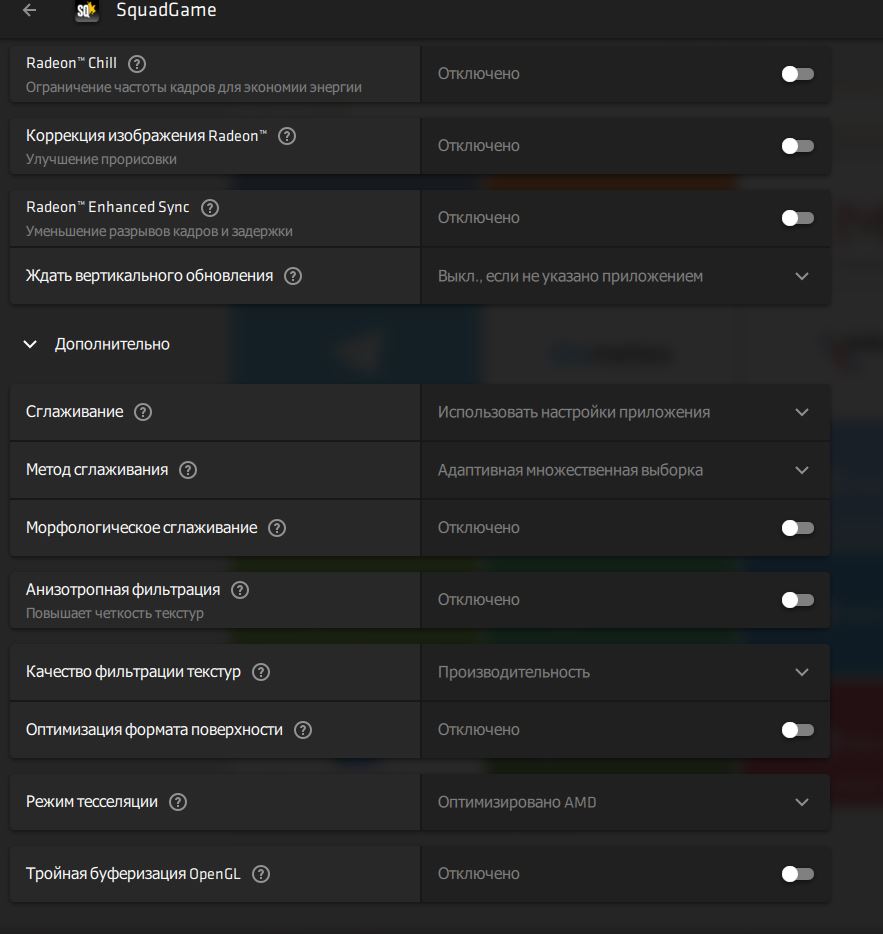Collapse the Дополнительно section
The image size is (883, 934).
click(x=30, y=344)
